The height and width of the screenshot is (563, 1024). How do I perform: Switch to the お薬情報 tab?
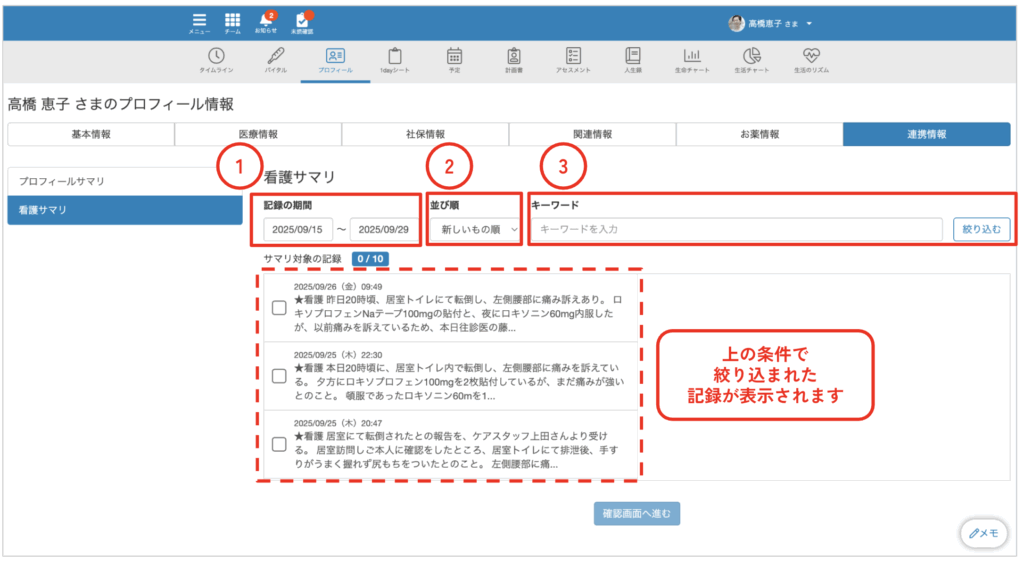tap(759, 134)
